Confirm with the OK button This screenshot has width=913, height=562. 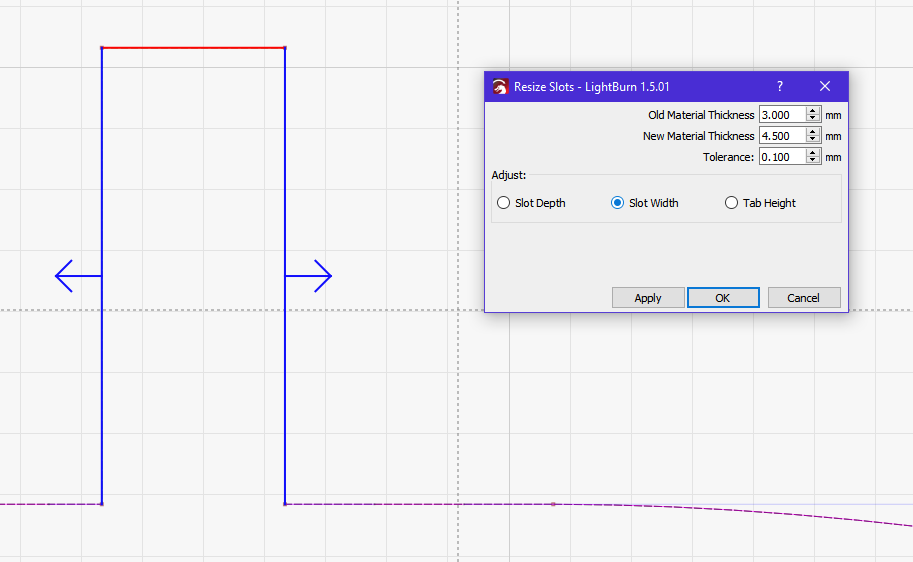723,298
